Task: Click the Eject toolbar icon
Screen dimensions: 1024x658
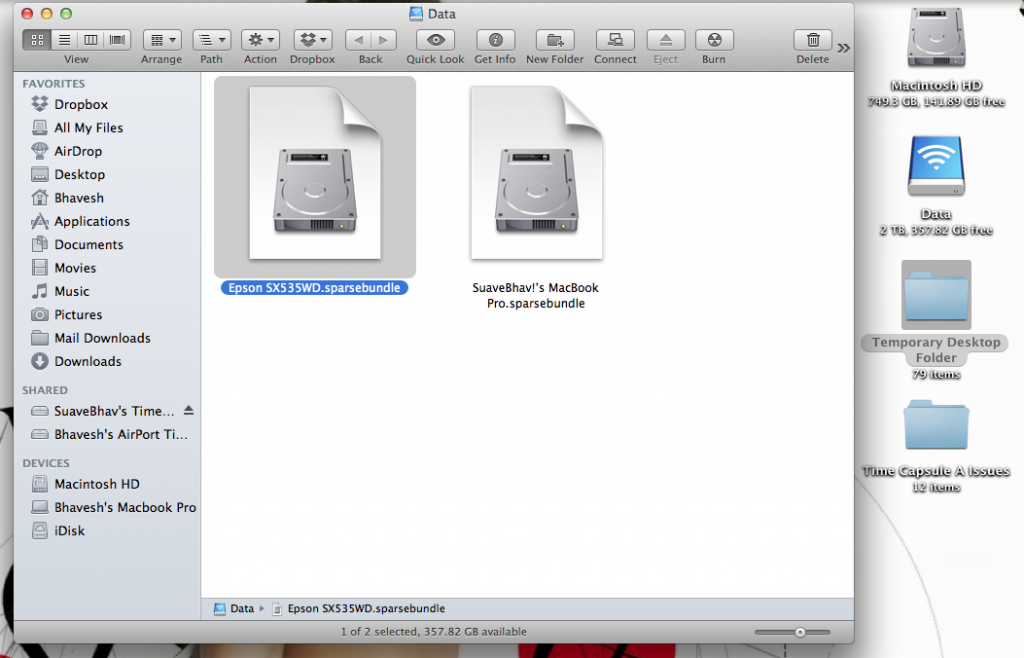Action: (x=665, y=40)
